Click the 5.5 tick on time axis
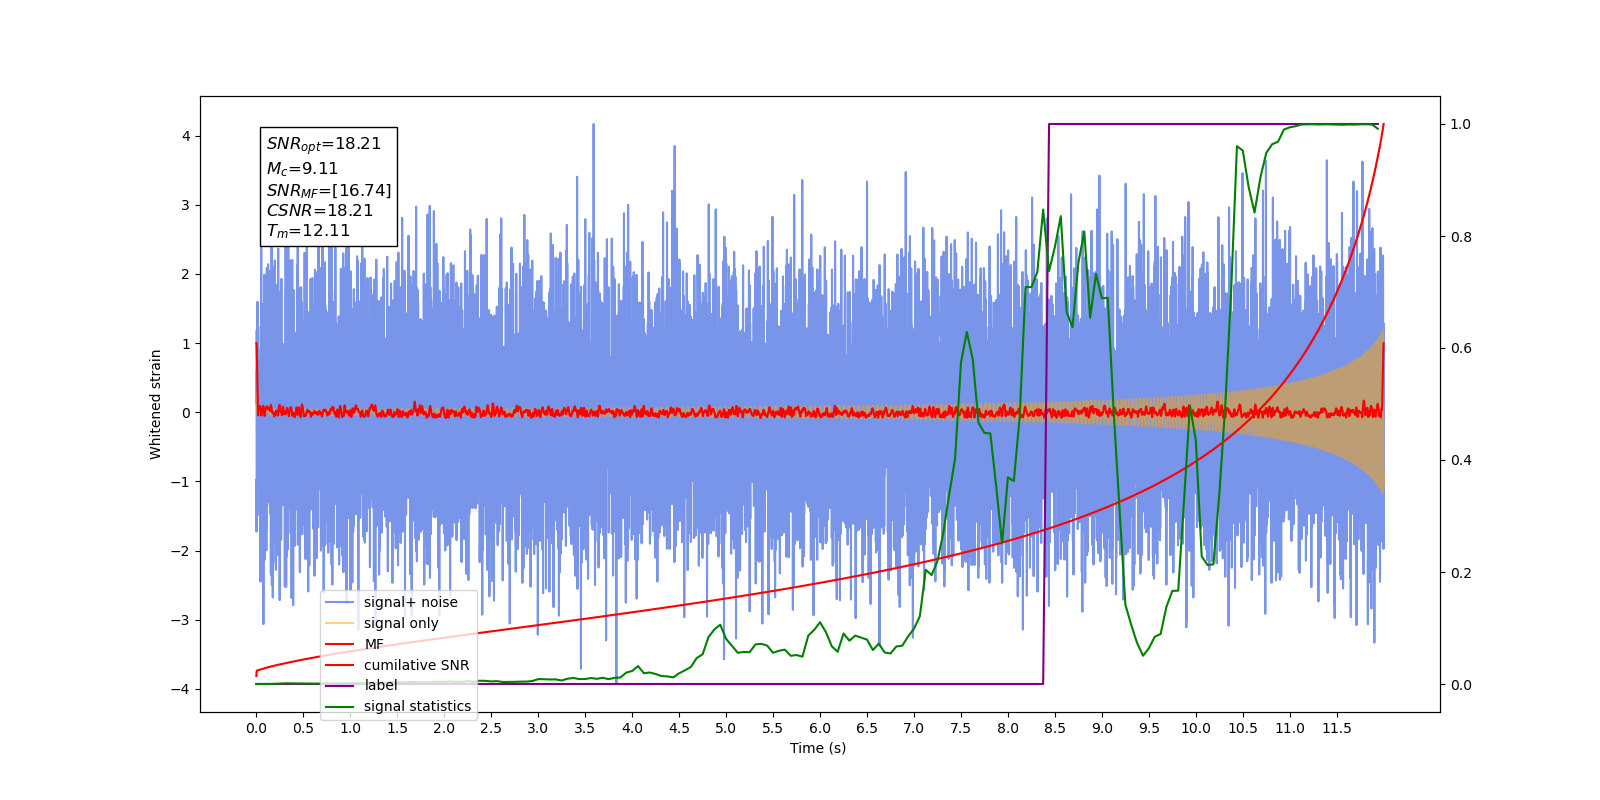The height and width of the screenshot is (800, 1600). pos(773,728)
